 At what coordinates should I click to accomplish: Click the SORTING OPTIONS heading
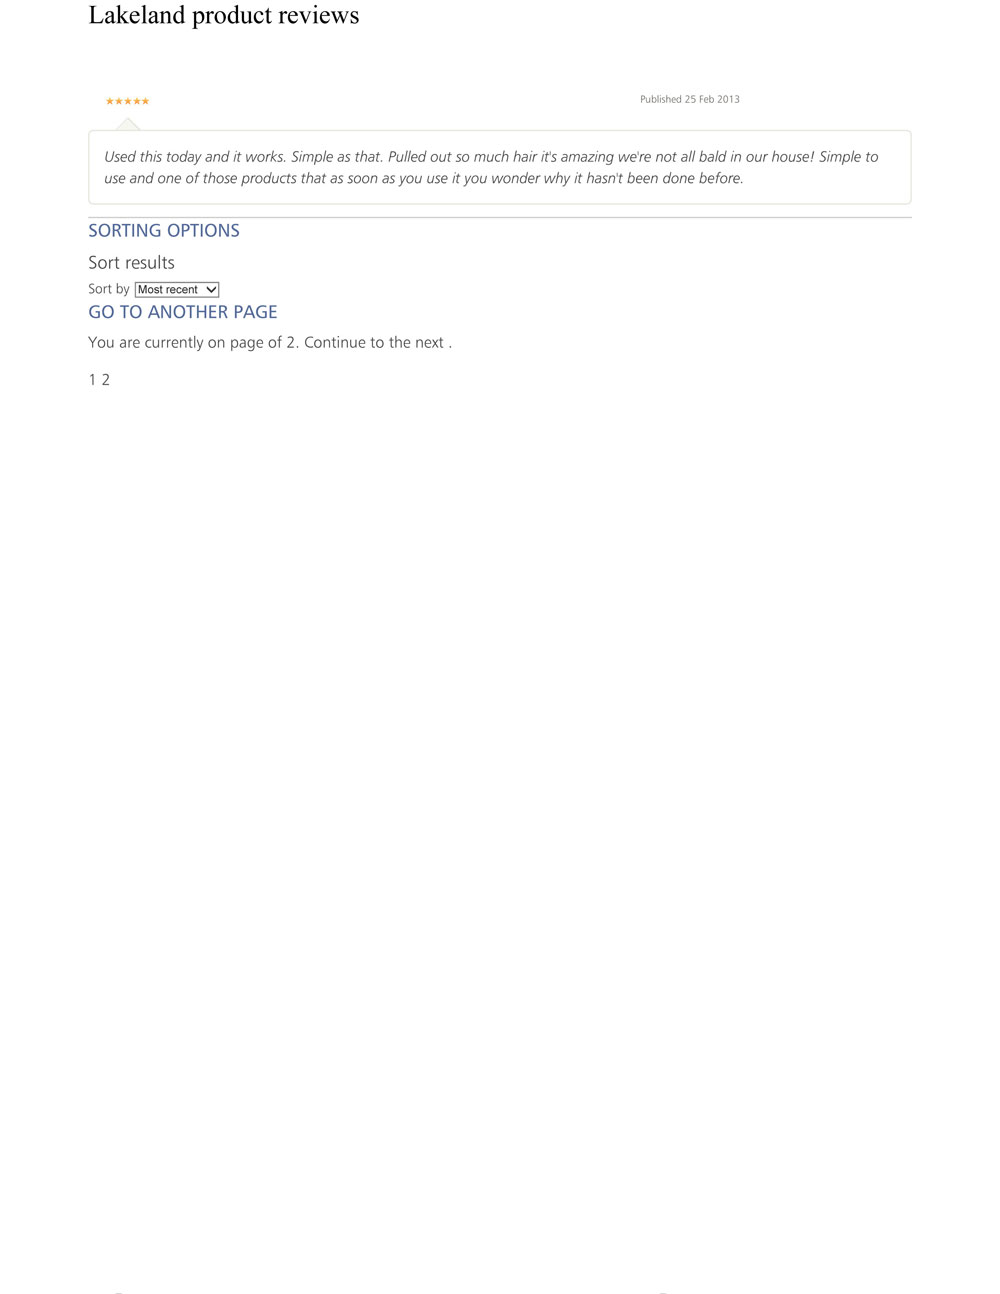164,230
